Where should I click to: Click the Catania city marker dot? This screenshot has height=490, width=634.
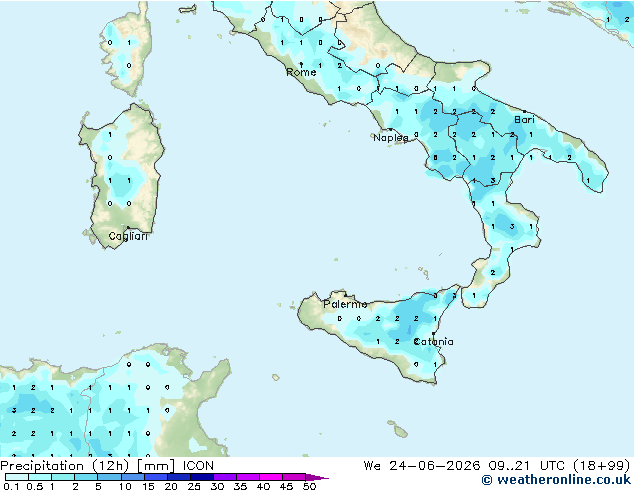(433, 334)
